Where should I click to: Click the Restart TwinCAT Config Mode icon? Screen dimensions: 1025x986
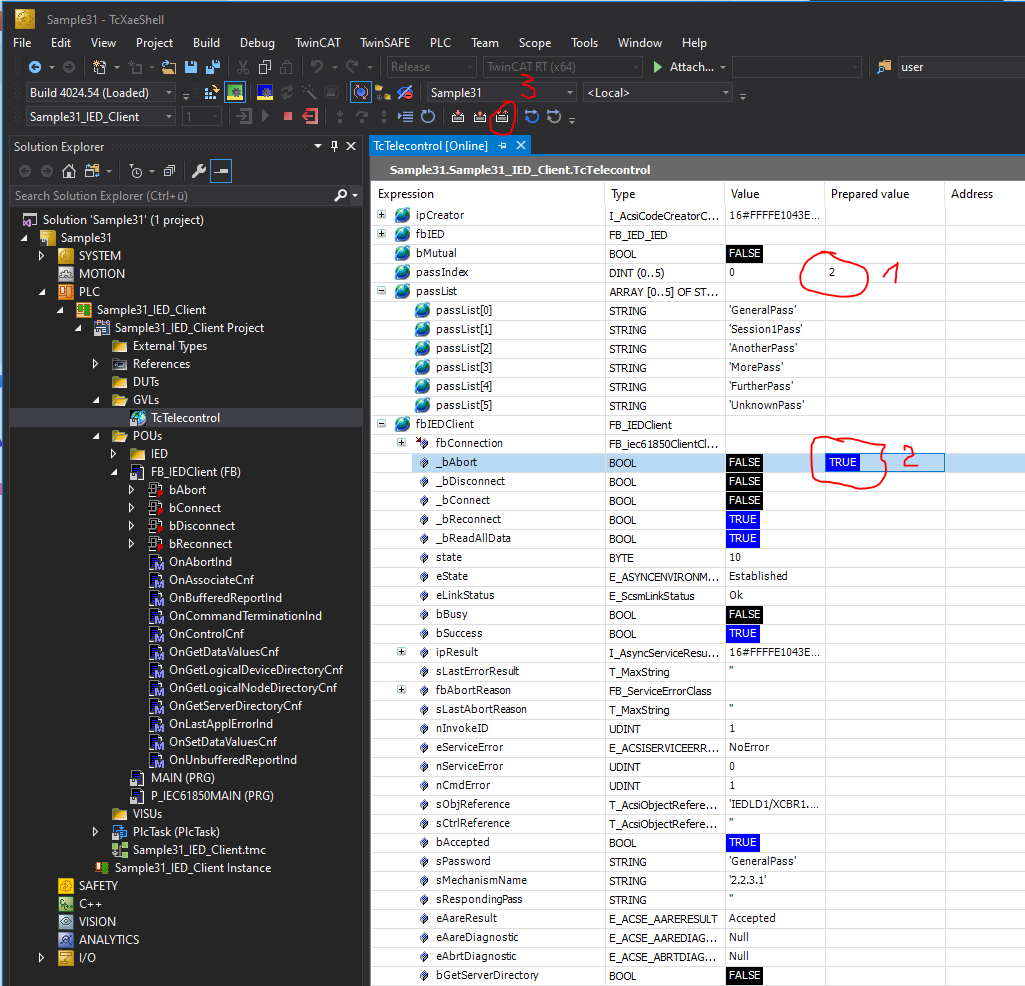click(265, 93)
